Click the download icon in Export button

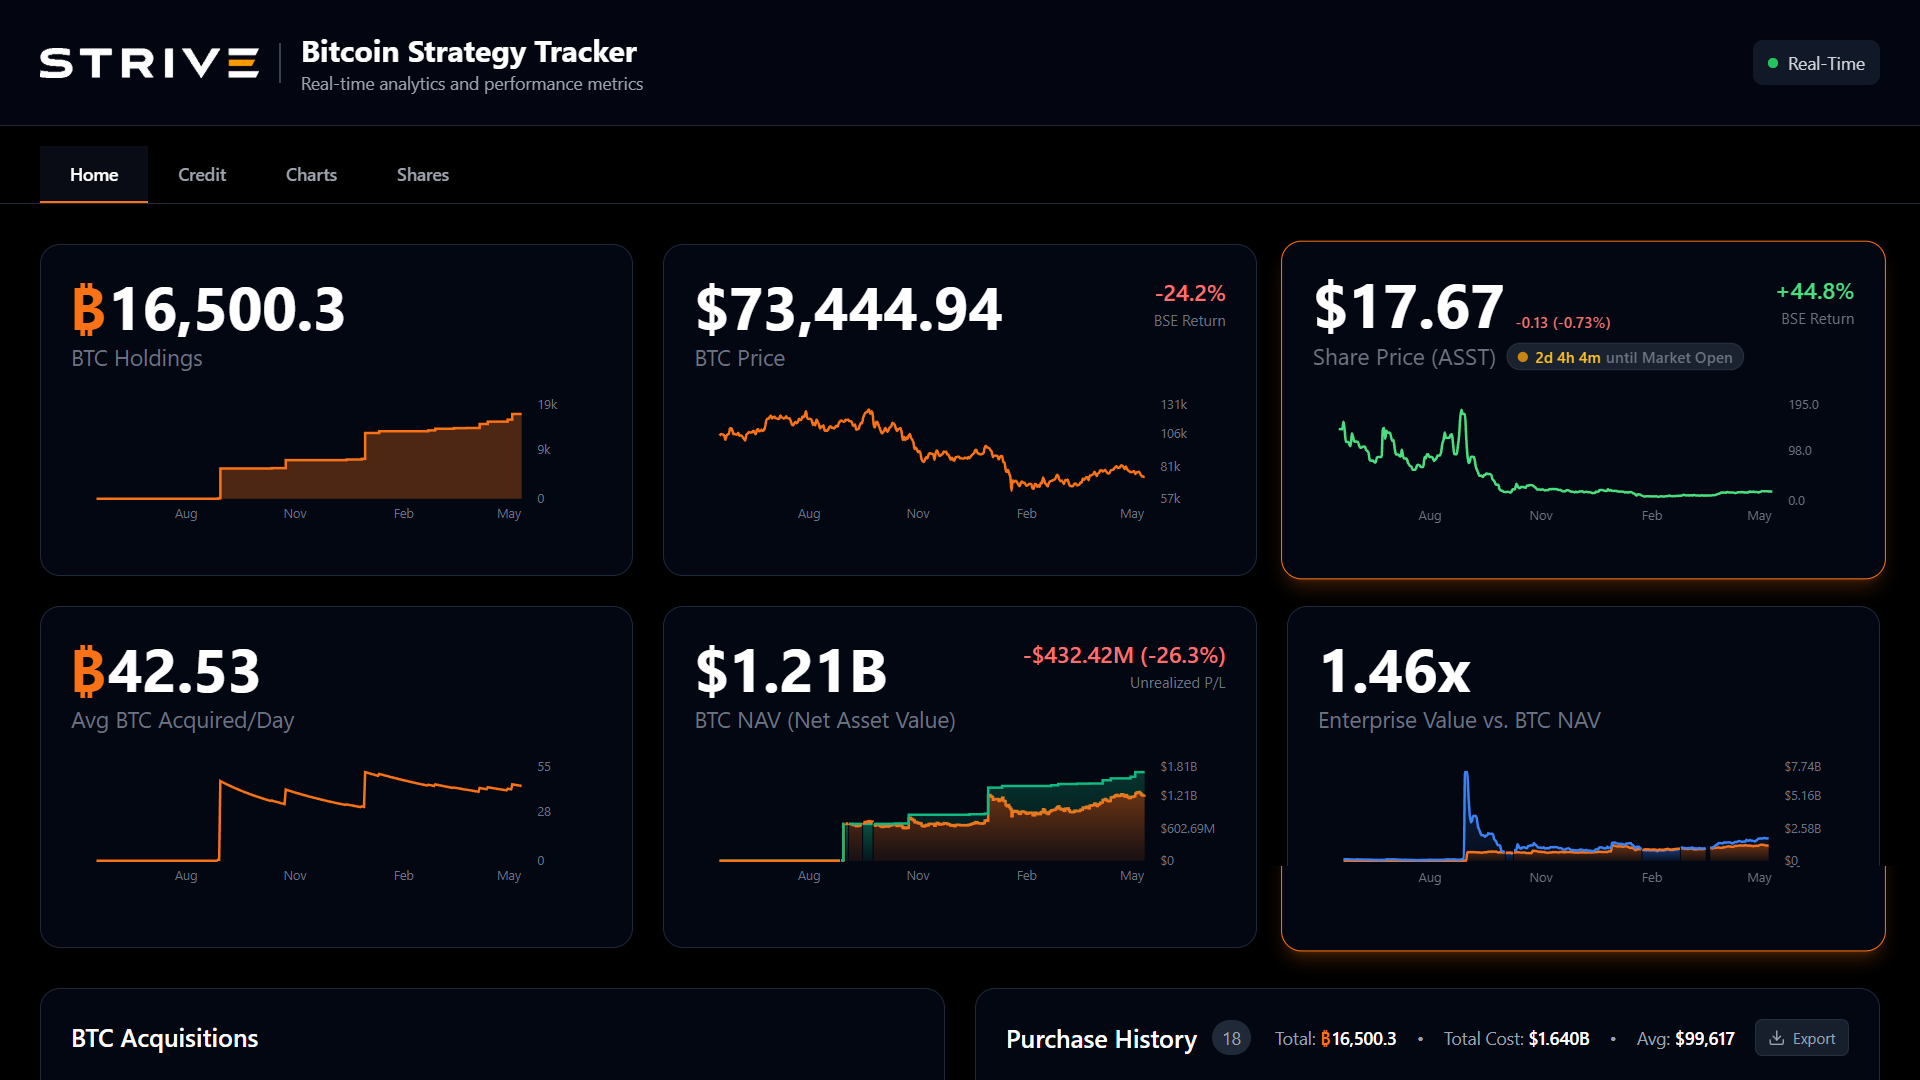(1777, 1038)
